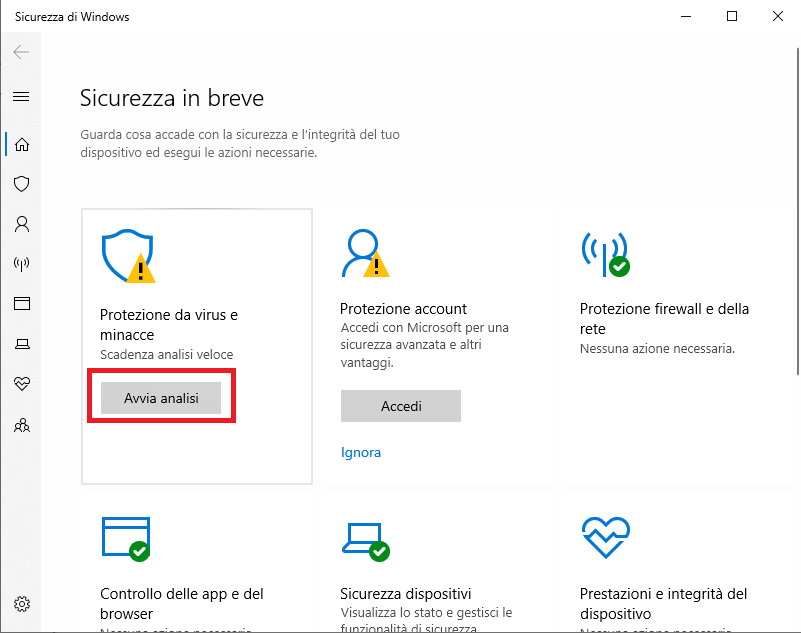This screenshot has width=801, height=633.
Task: Open account protection via sidebar person icon
Action: click(x=21, y=224)
